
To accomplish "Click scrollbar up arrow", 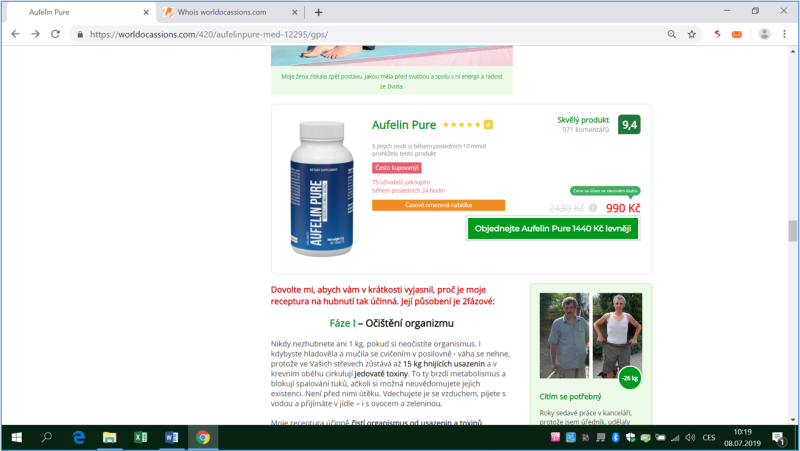I will tap(792, 52).
